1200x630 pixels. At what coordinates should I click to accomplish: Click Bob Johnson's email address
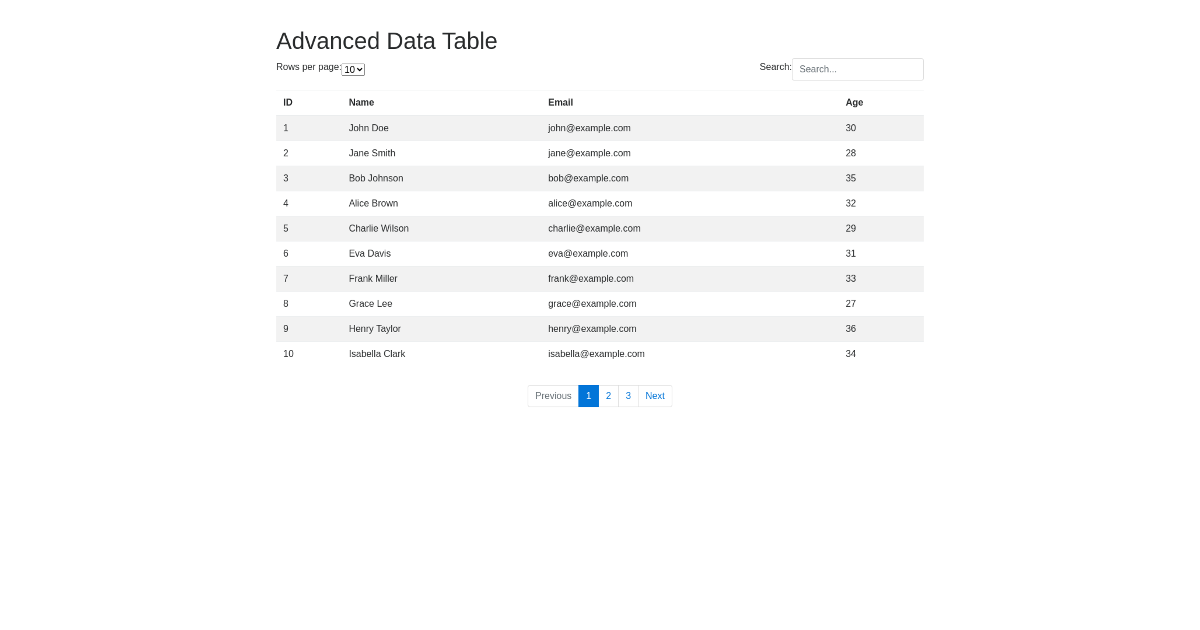coord(588,178)
